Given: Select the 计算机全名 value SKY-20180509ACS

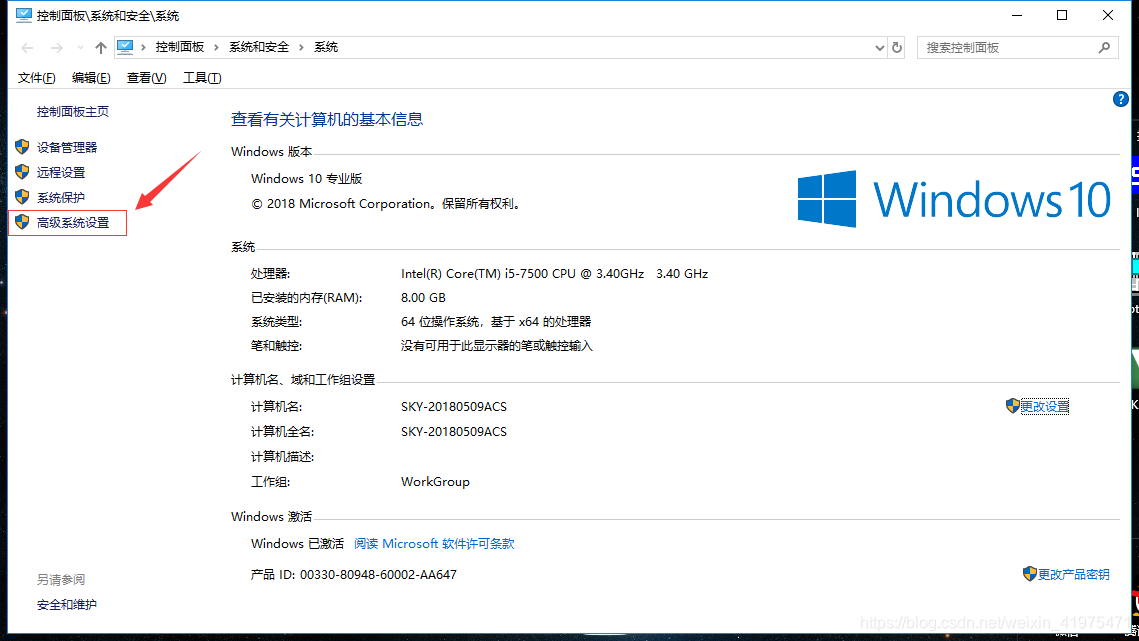Looking at the screenshot, I should [x=454, y=432].
